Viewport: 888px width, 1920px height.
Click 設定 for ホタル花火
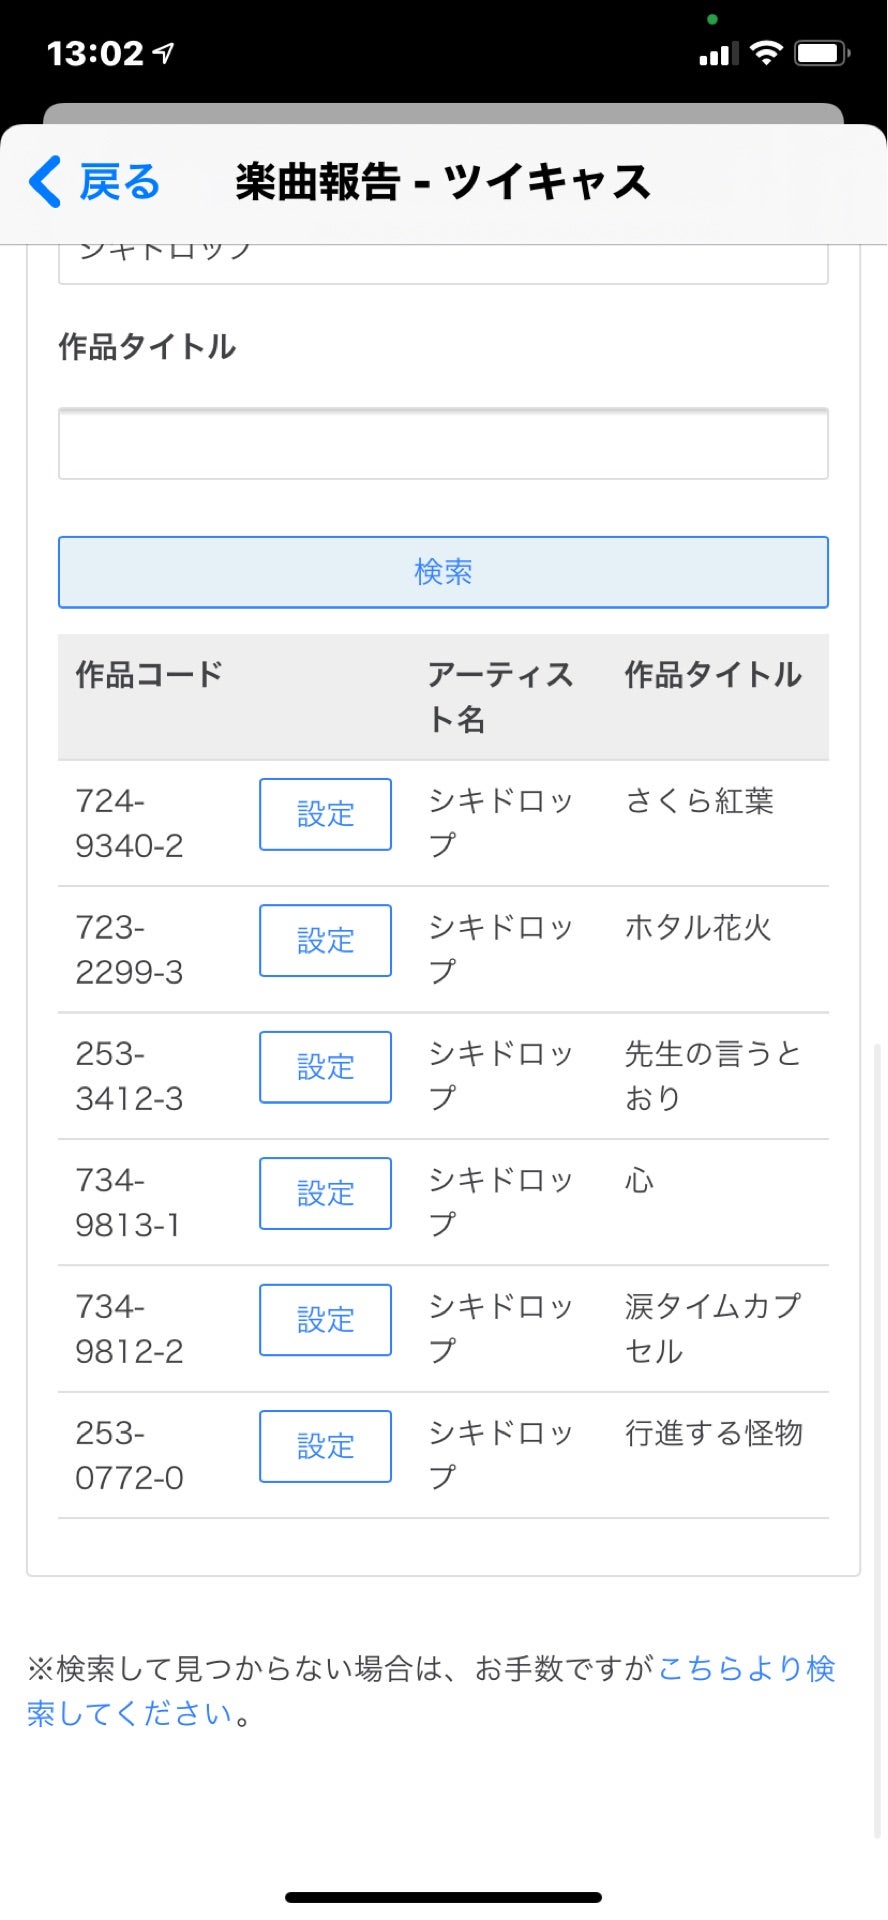coord(325,940)
